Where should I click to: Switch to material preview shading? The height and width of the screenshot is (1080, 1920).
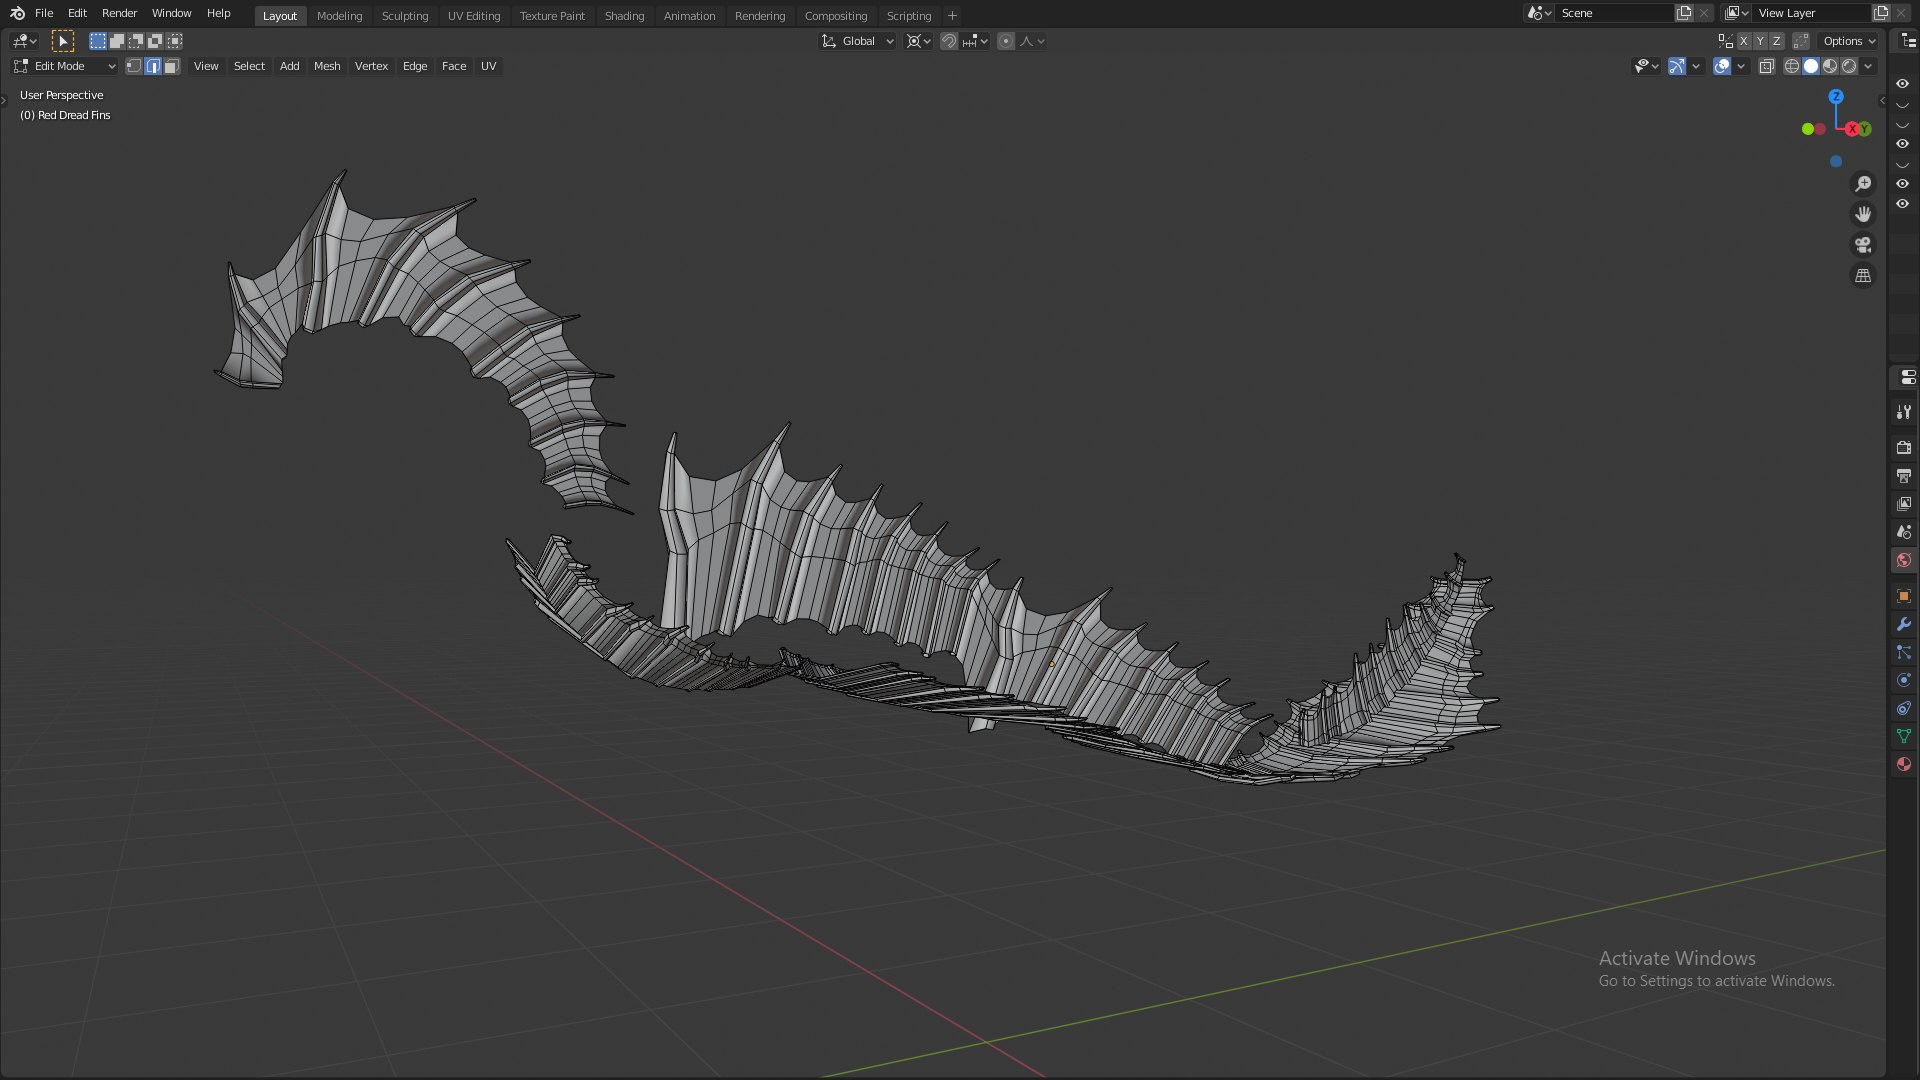pos(1830,66)
